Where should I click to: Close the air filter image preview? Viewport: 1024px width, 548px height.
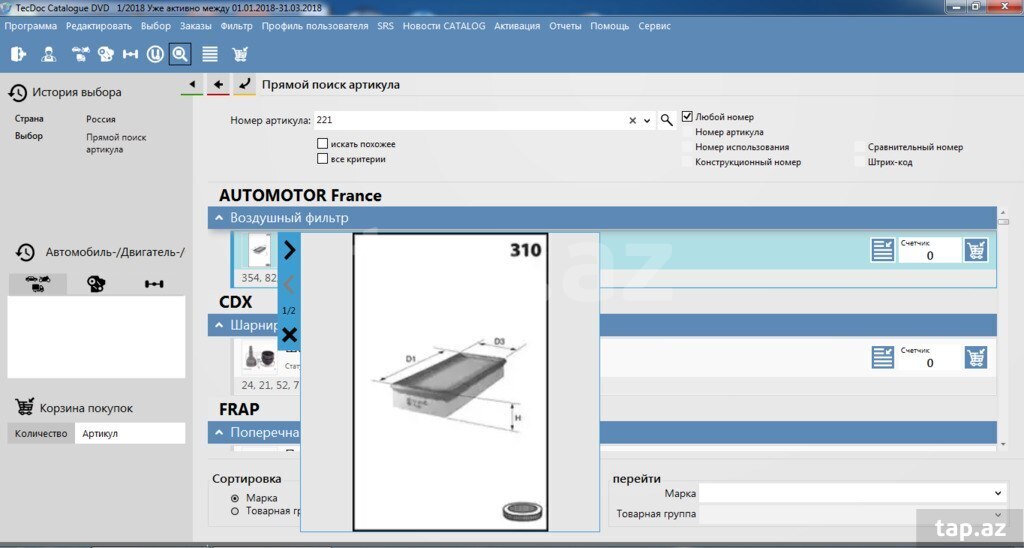pyautogui.click(x=289, y=334)
